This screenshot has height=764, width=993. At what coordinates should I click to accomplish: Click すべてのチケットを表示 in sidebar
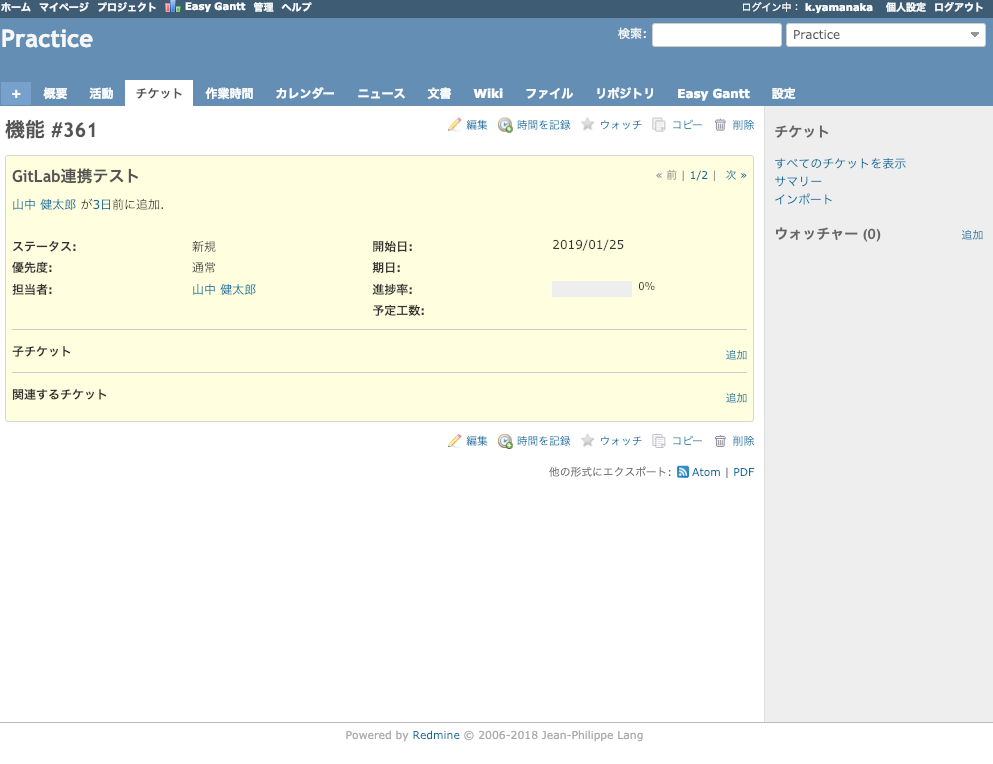[840, 163]
